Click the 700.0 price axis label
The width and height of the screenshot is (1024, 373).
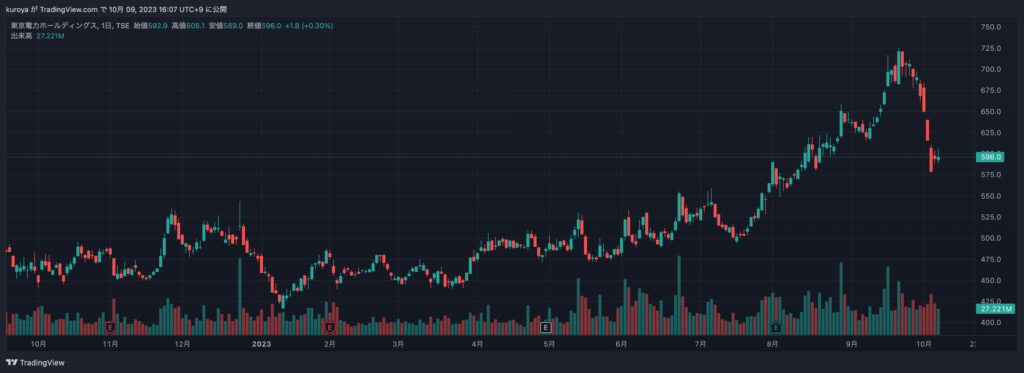click(x=991, y=69)
